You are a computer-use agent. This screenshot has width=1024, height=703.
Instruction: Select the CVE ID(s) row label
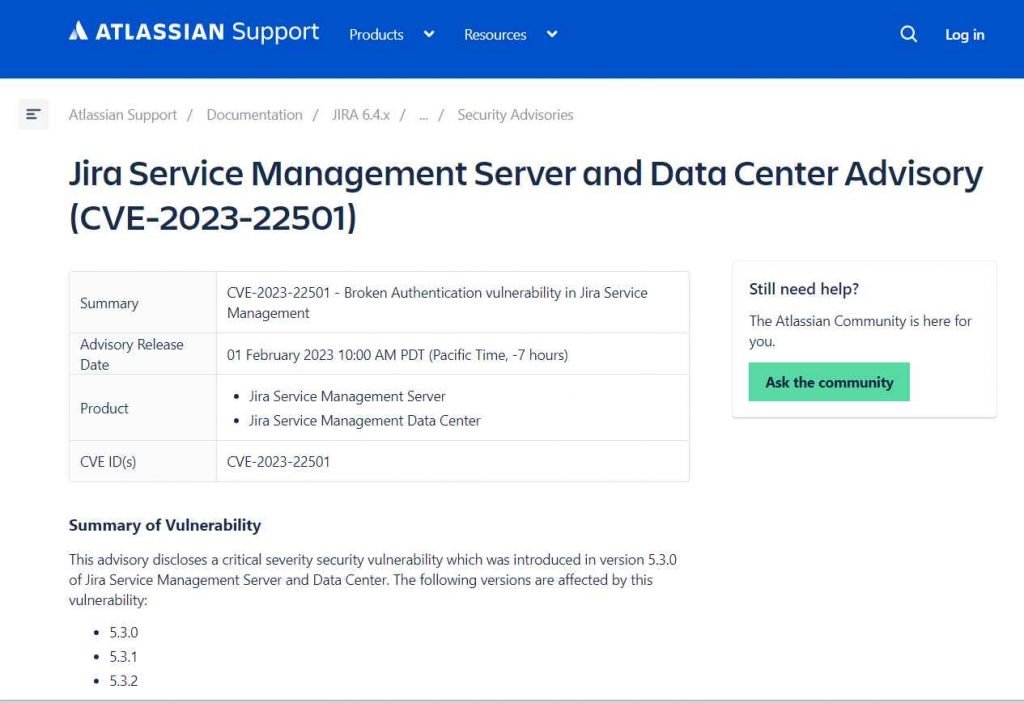(108, 462)
